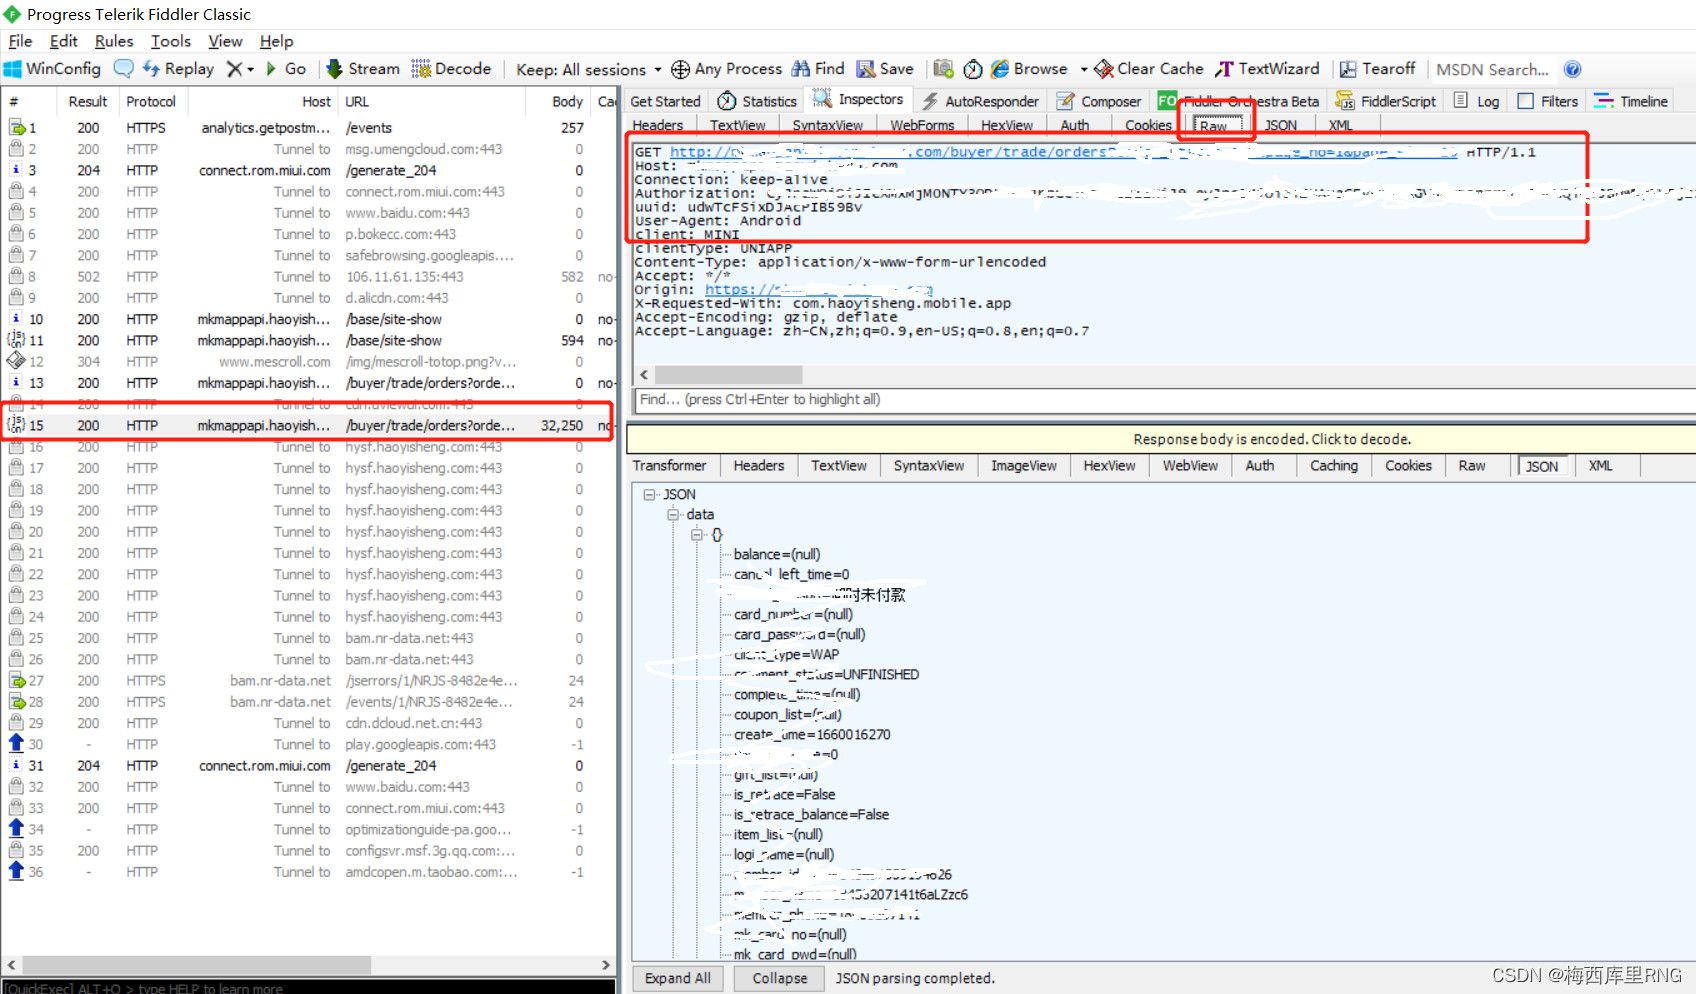Collapse the {} object tree node

tap(697, 534)
